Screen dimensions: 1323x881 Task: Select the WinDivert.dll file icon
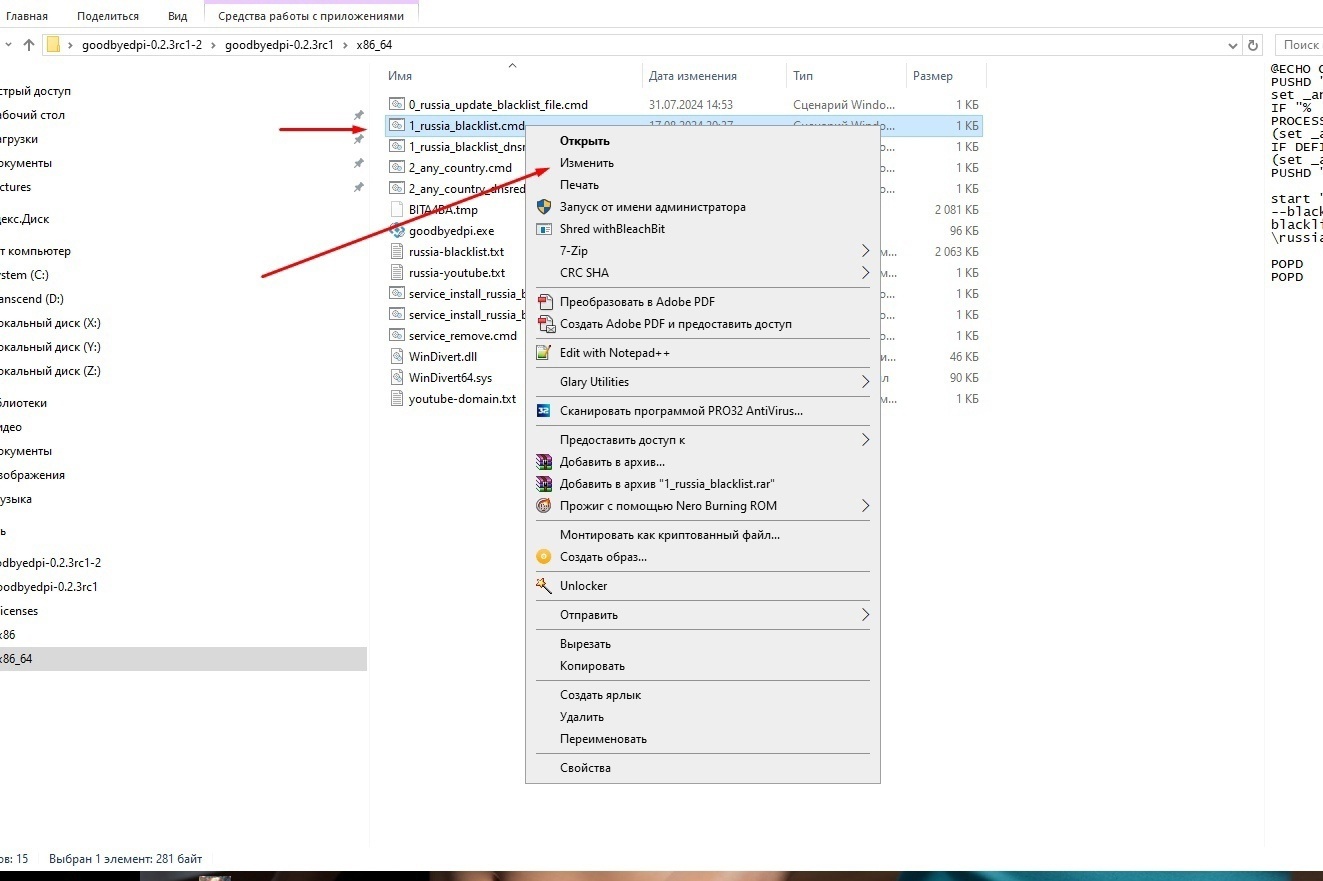coord(397,357)
